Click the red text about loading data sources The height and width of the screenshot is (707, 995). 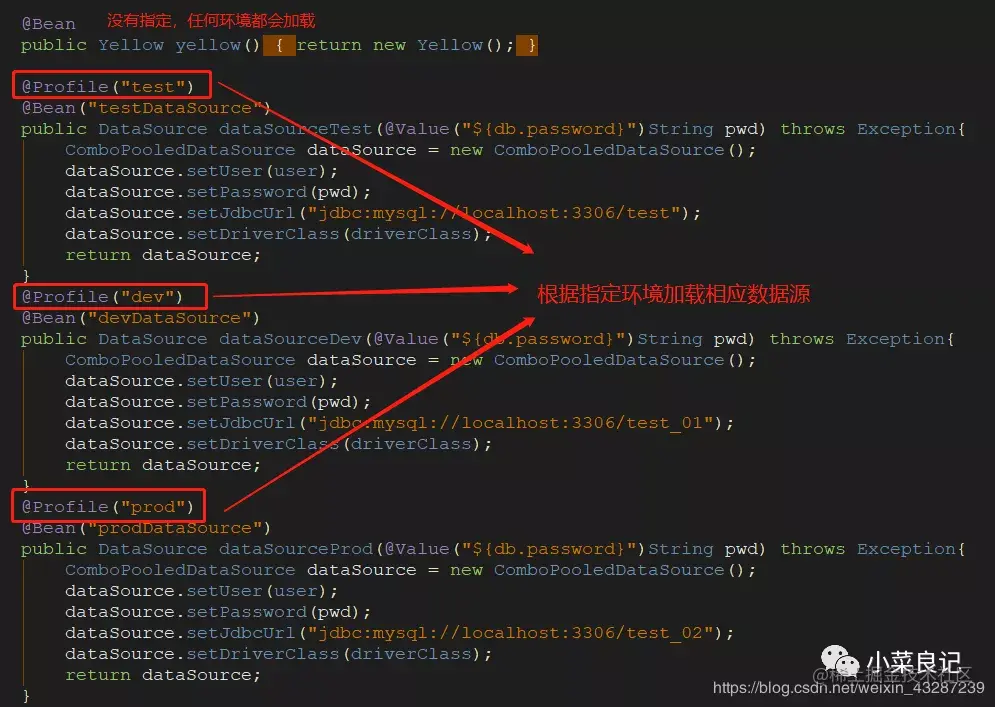click(673, 294)
